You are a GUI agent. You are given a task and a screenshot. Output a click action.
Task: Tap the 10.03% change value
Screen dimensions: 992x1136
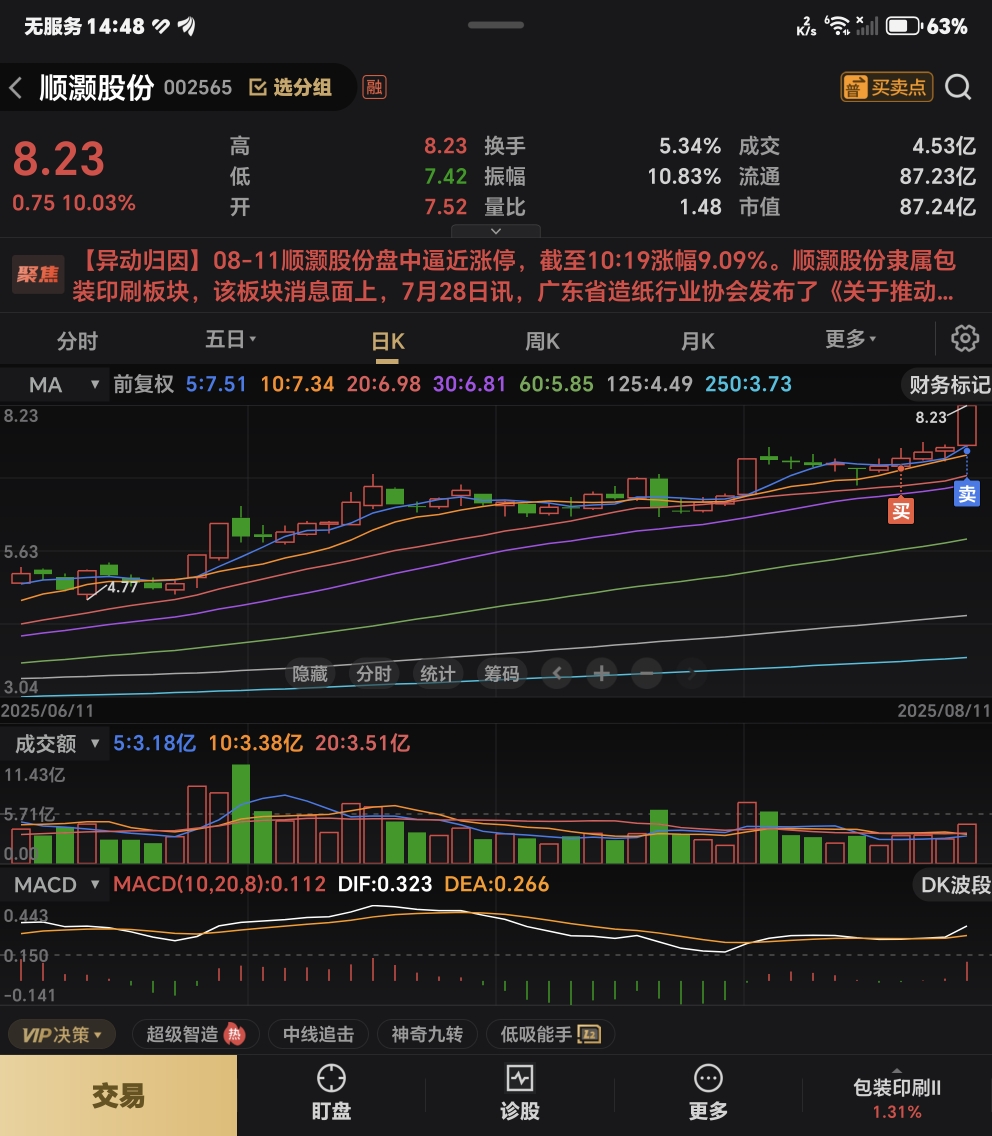[99, 203]
